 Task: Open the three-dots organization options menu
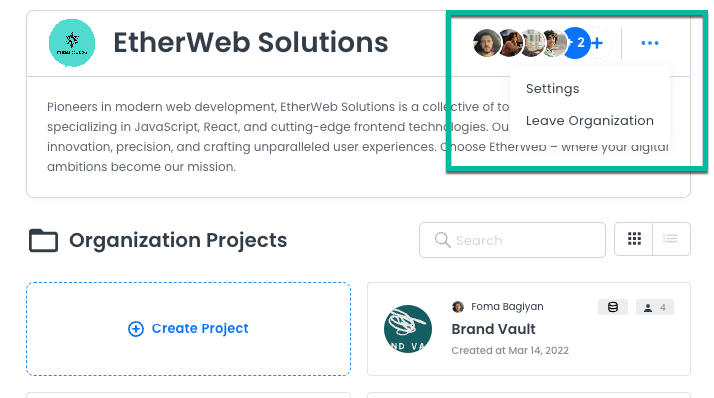coord(650,43)
